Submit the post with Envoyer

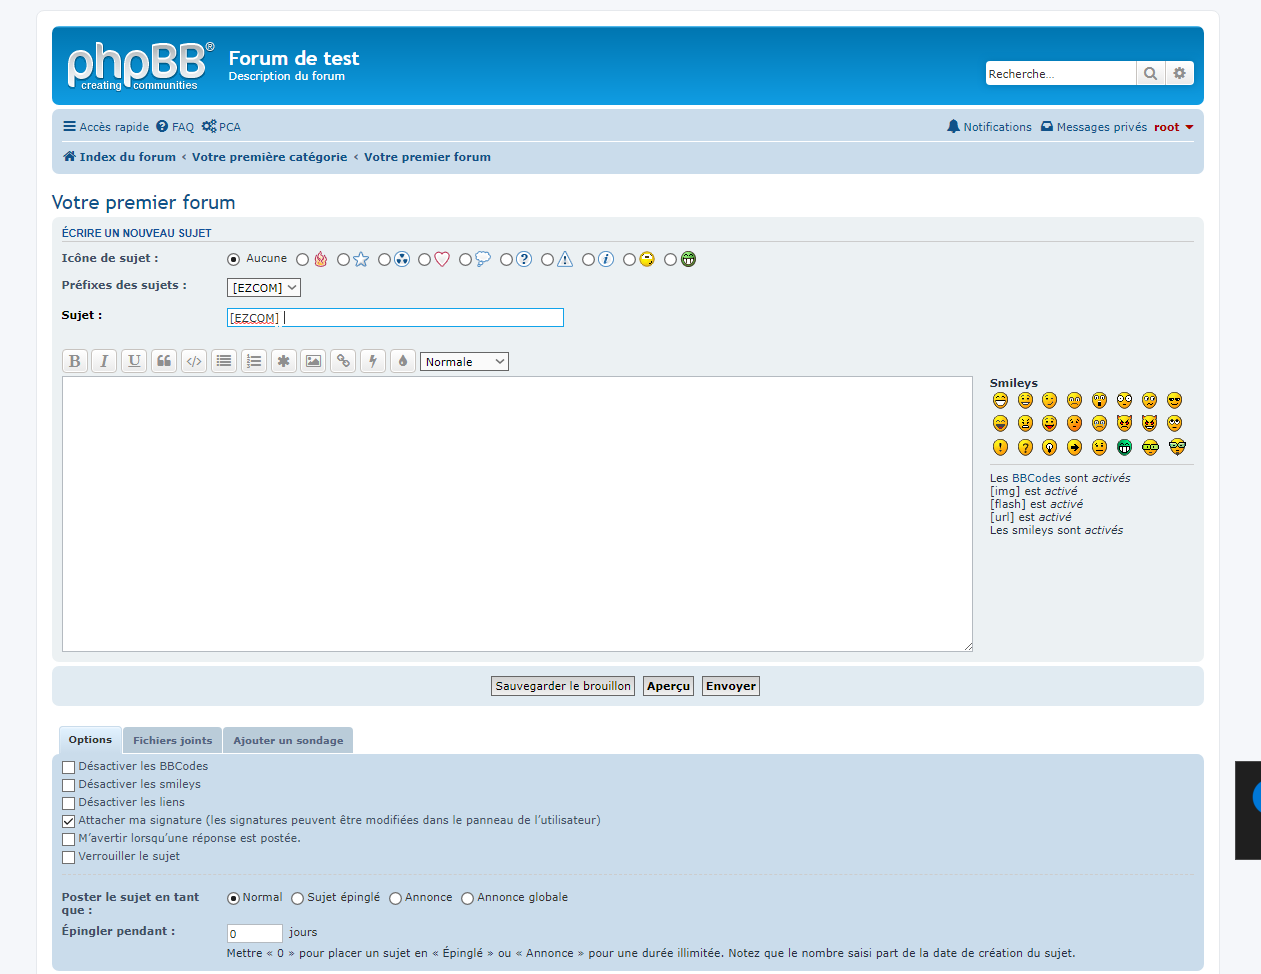[731, 686]
